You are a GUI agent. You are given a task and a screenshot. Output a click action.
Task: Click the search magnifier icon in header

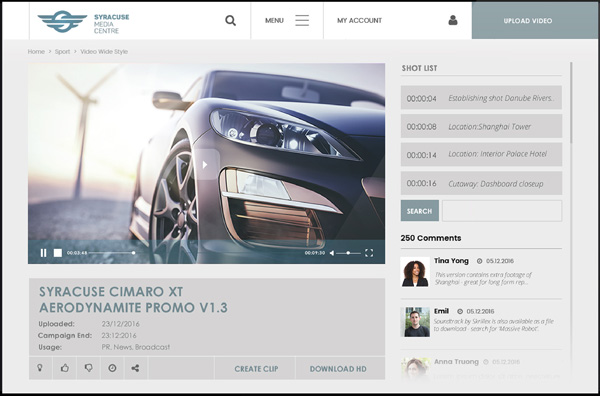[230, 20]
